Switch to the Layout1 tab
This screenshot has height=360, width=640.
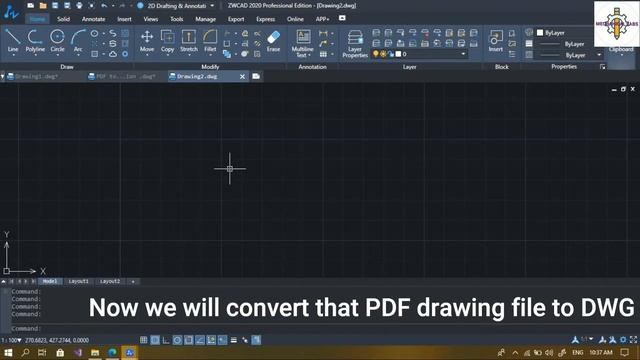[x=78, y=281]
